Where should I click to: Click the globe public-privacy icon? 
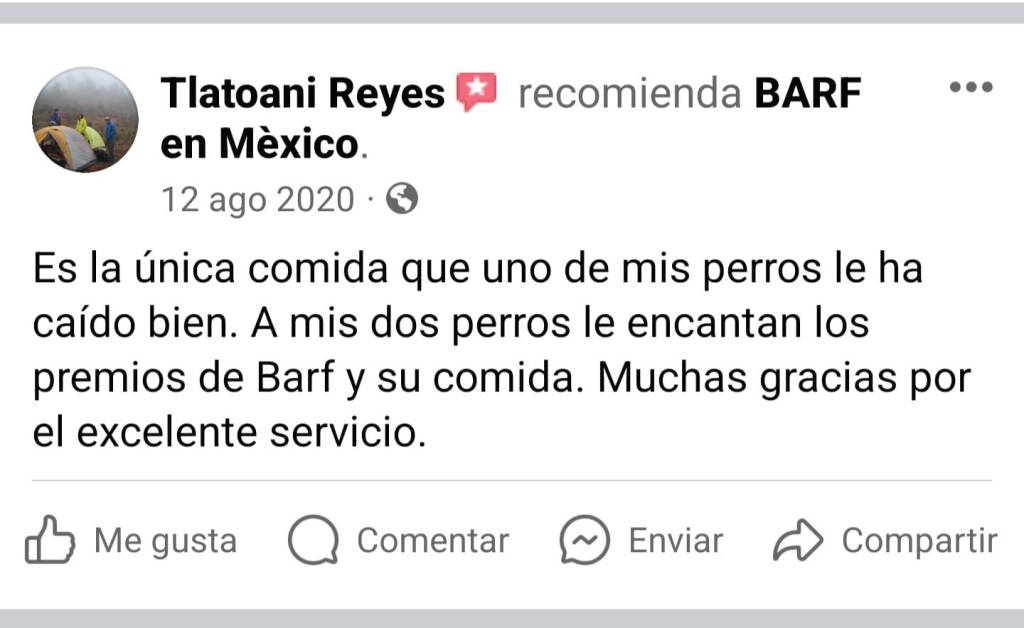pyautogui.click(x=402, y=198)
